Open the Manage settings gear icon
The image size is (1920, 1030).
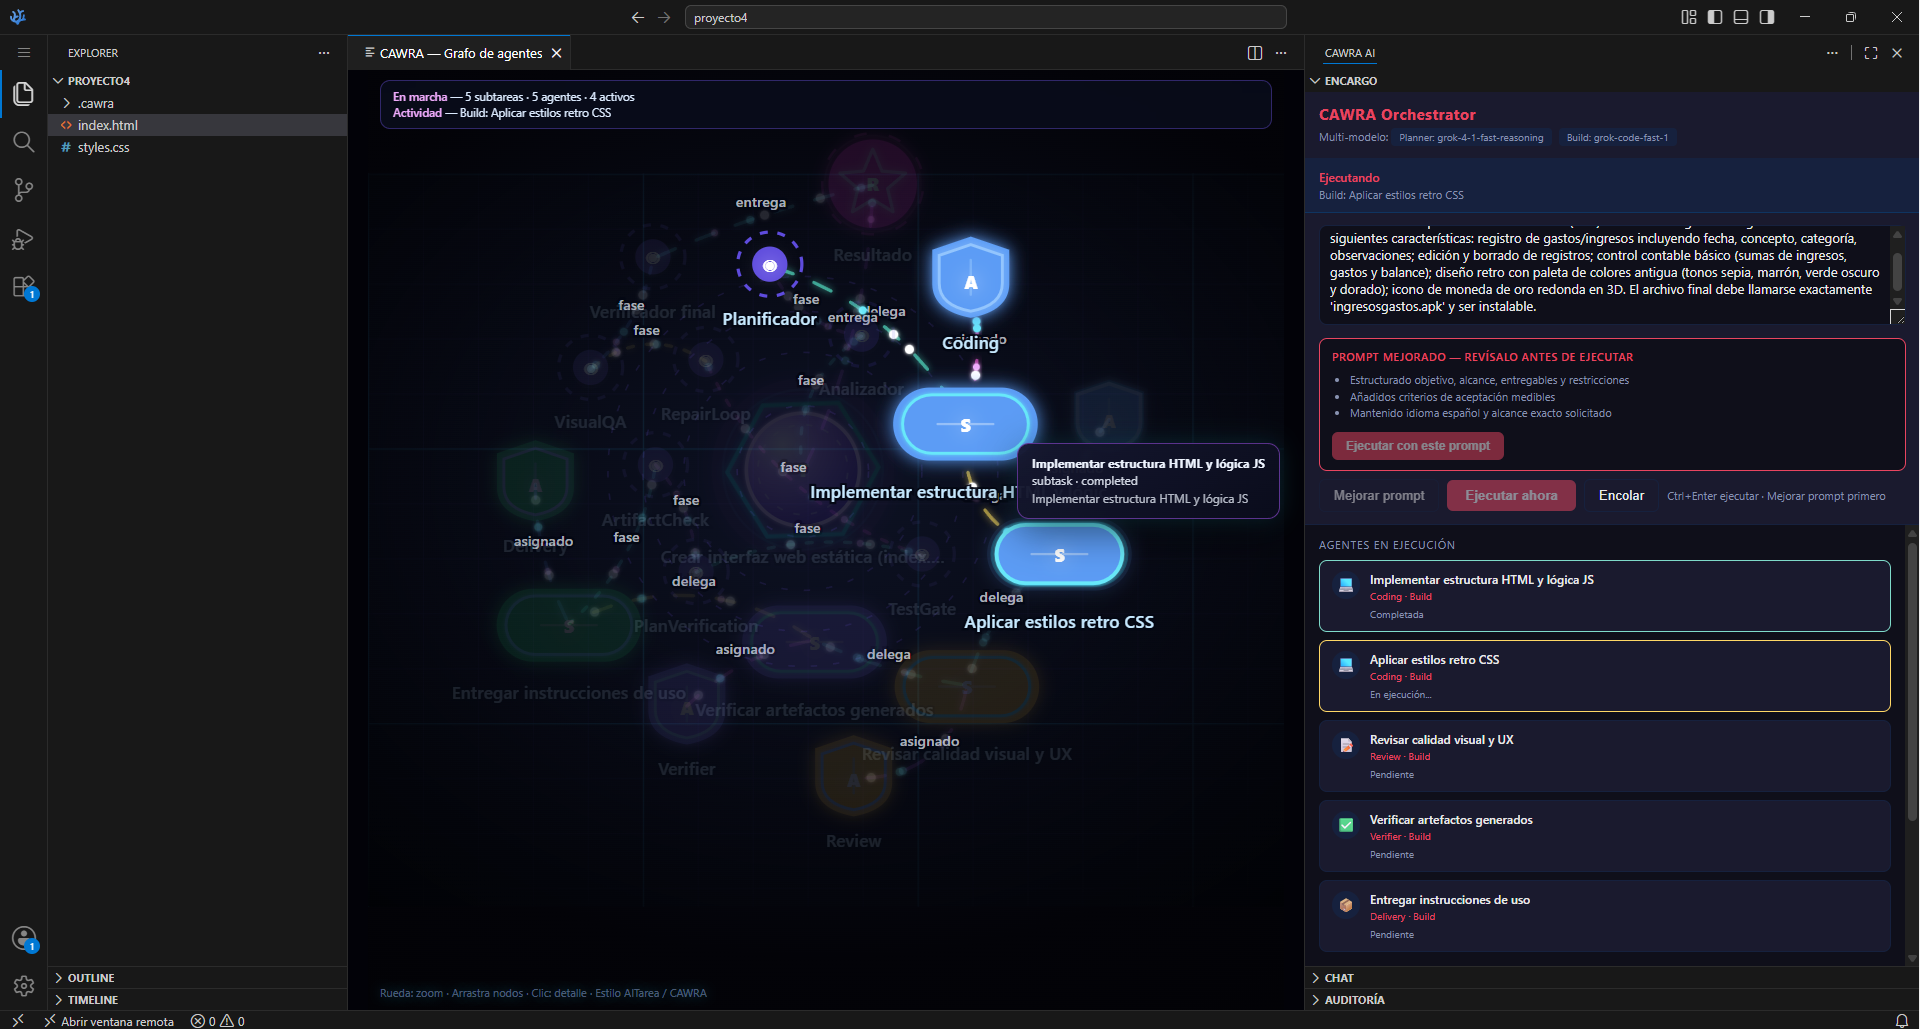23,986
